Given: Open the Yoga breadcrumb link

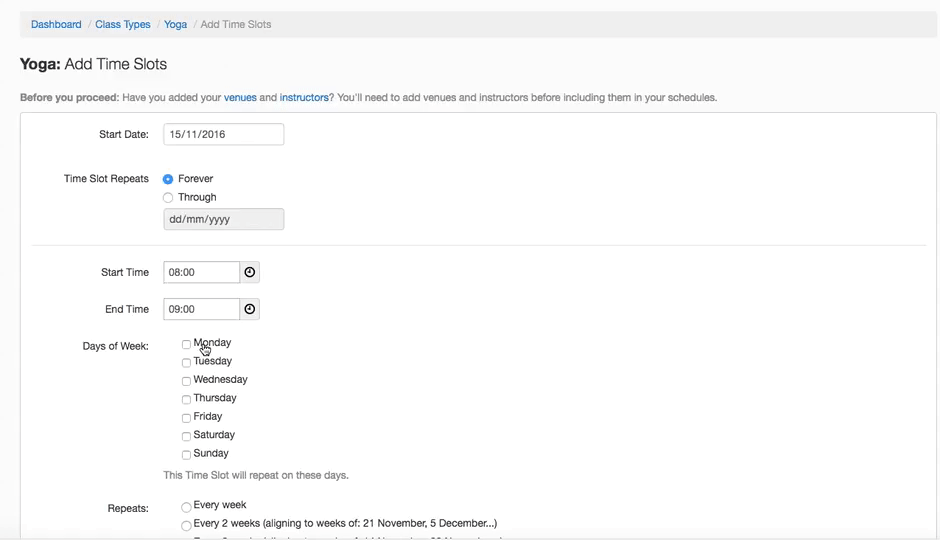Looking at the screenshot, I should pyautogui.click(x=175, y=24).
